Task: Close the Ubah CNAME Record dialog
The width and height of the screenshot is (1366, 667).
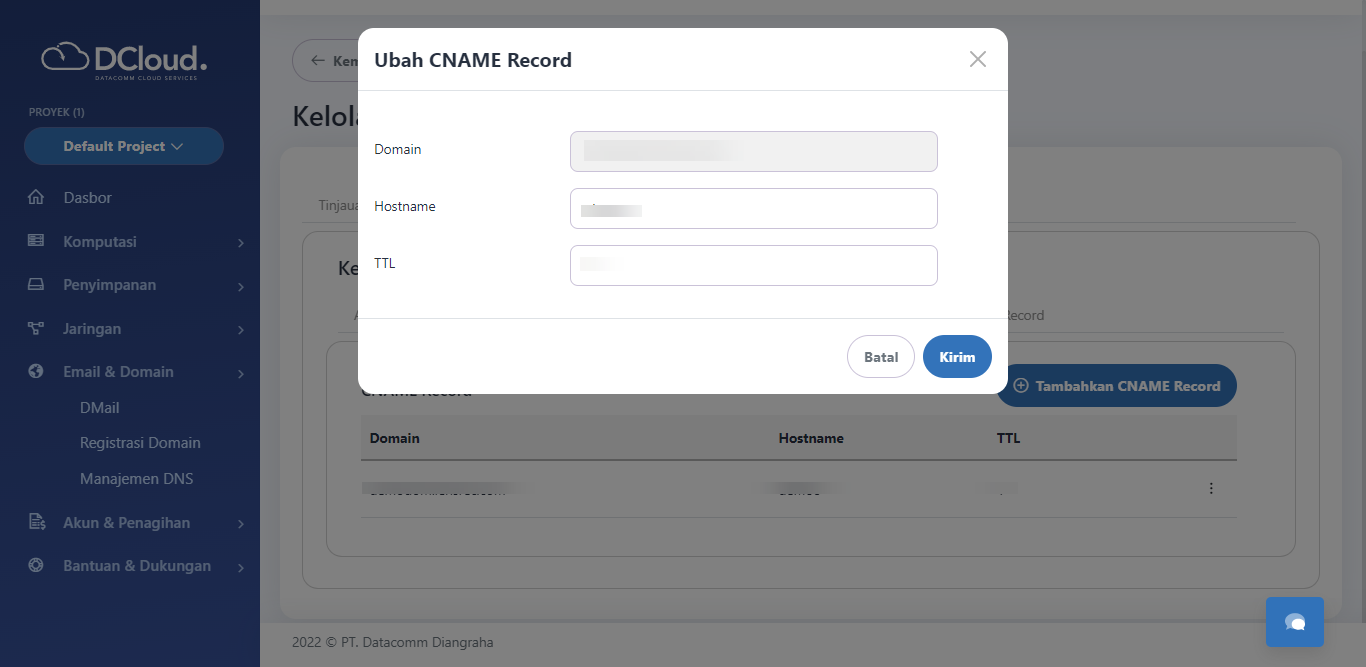Action: tap(977, 60)
